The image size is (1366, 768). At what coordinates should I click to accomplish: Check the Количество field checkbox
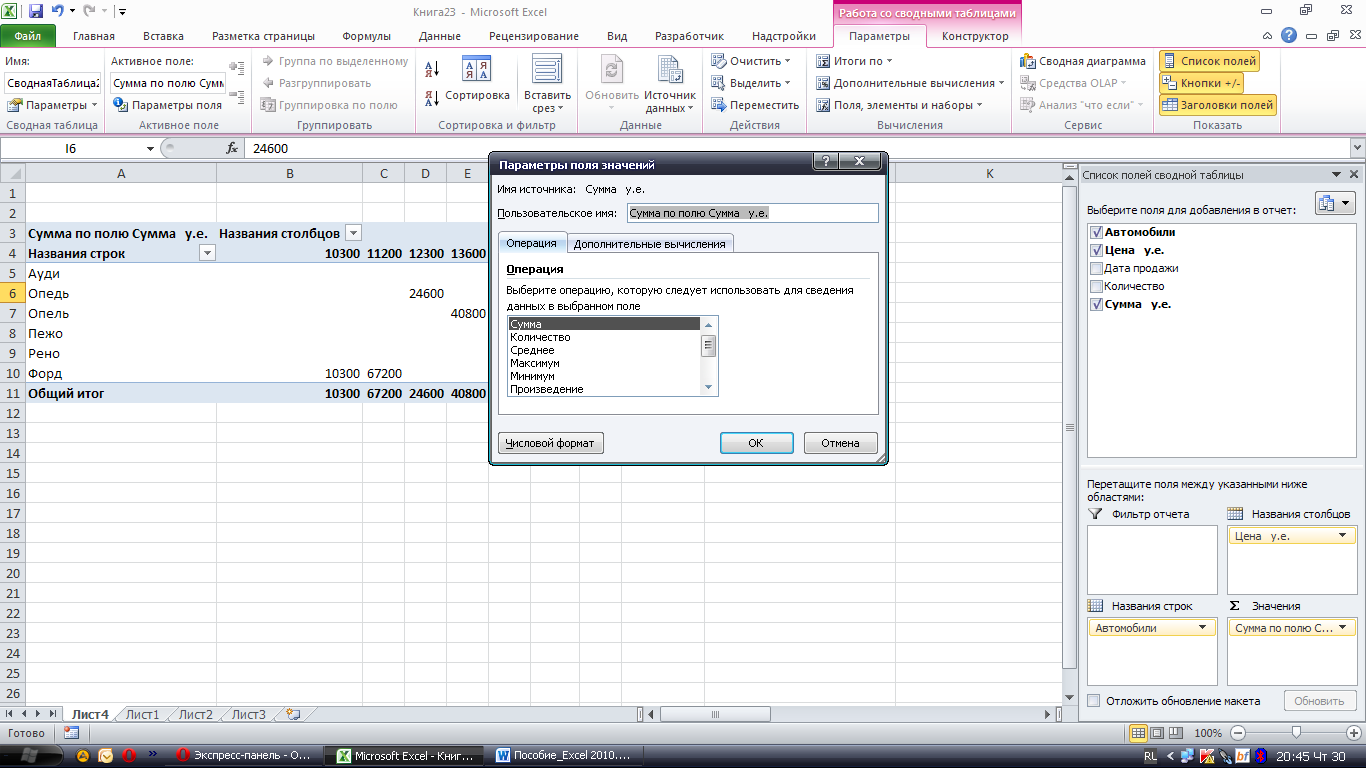coord(1097,286)
